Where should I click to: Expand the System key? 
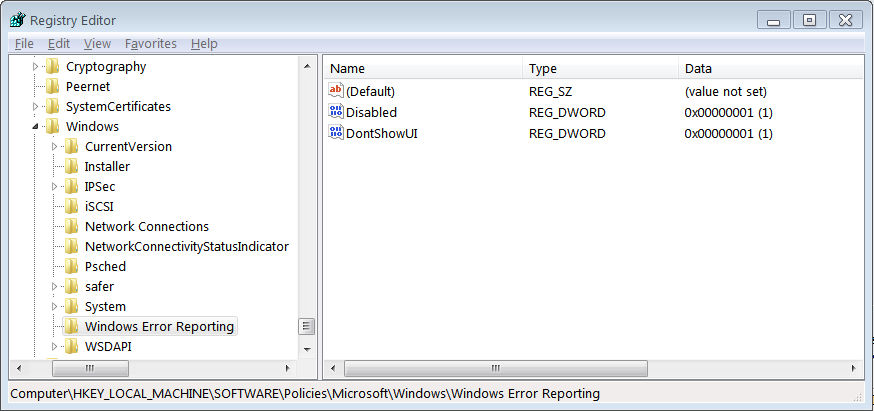pos(54,307)
